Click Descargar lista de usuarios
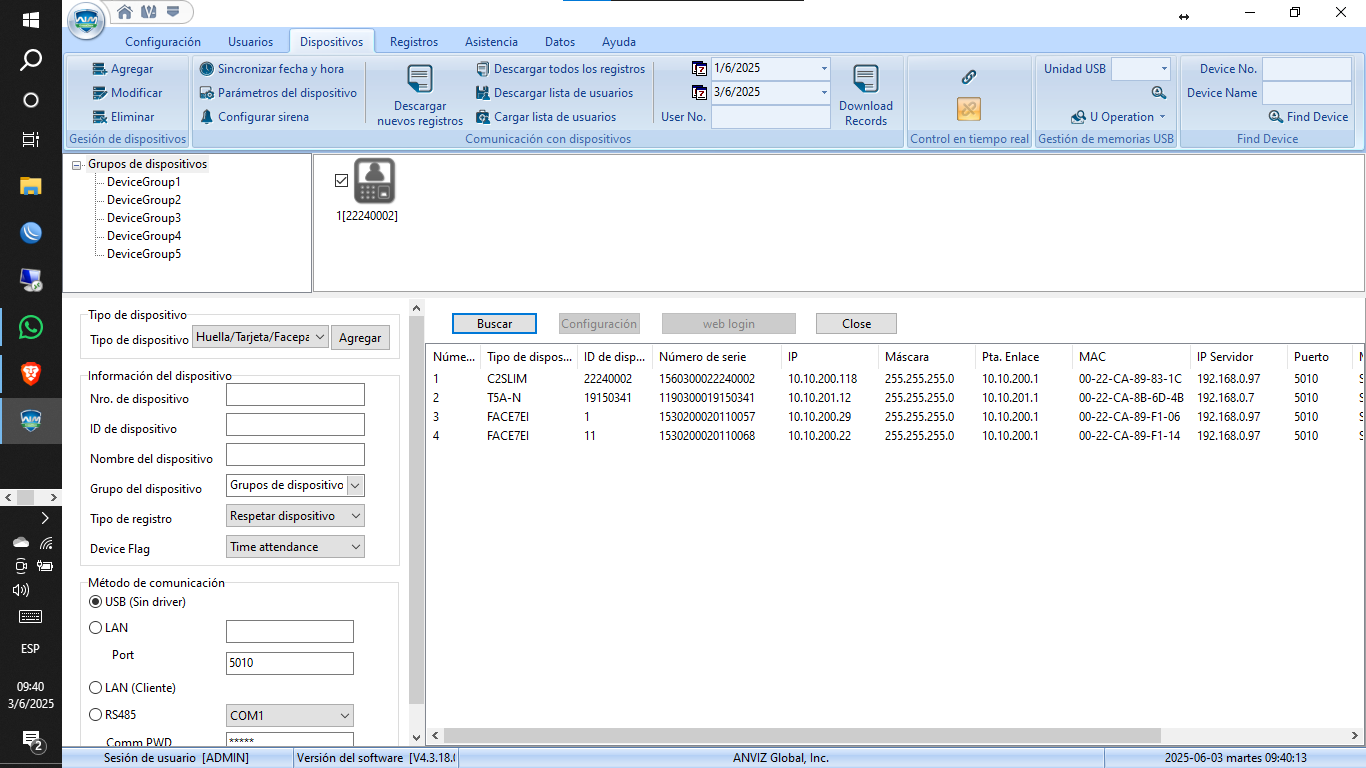This screenshot has height=768, width=1366. tap(555, 93)
